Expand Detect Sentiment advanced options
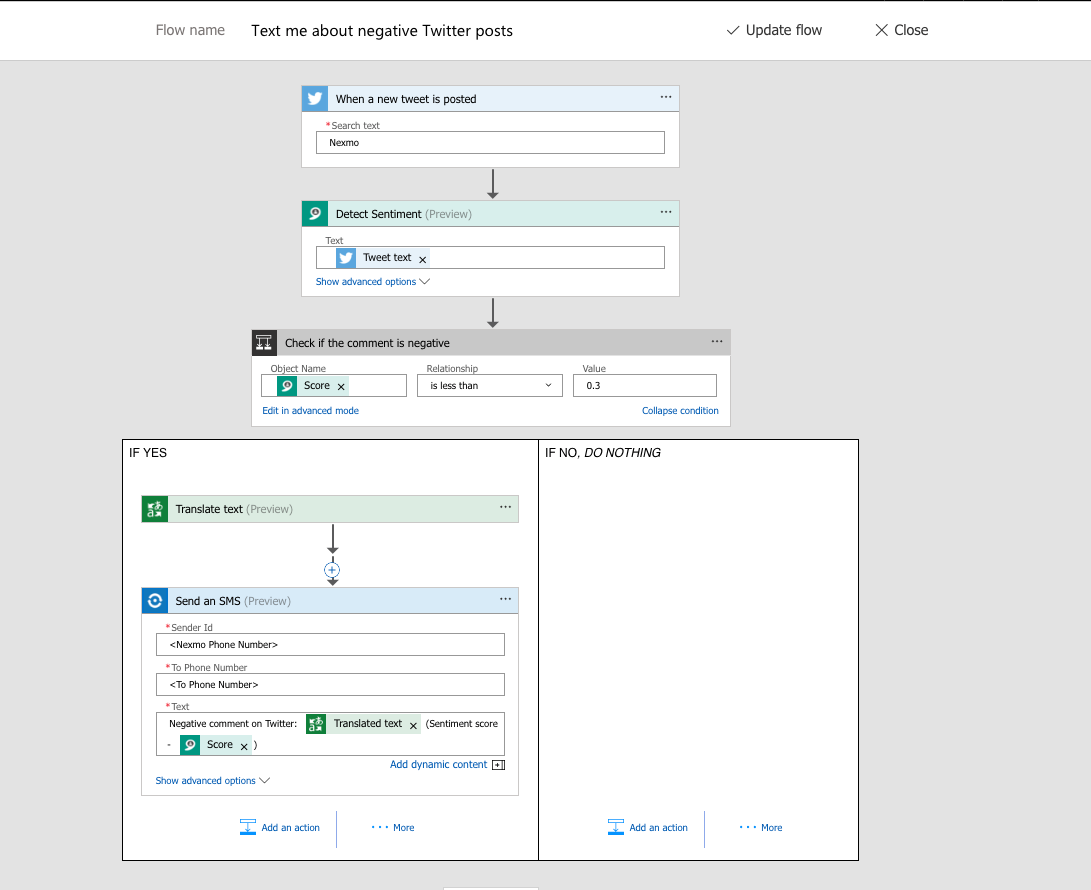This screenshot has height=890, width=1091. coord(372,282)
